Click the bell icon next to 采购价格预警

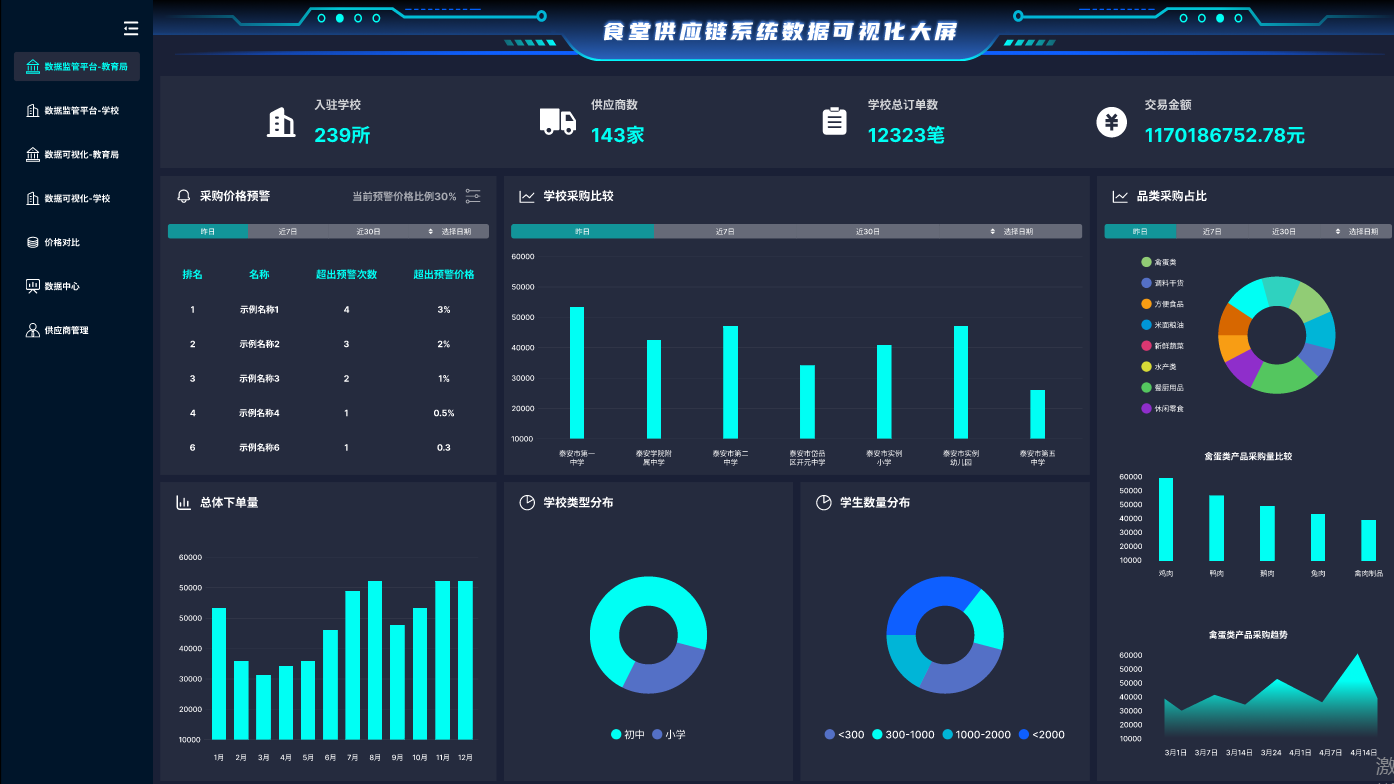(183, 196)
